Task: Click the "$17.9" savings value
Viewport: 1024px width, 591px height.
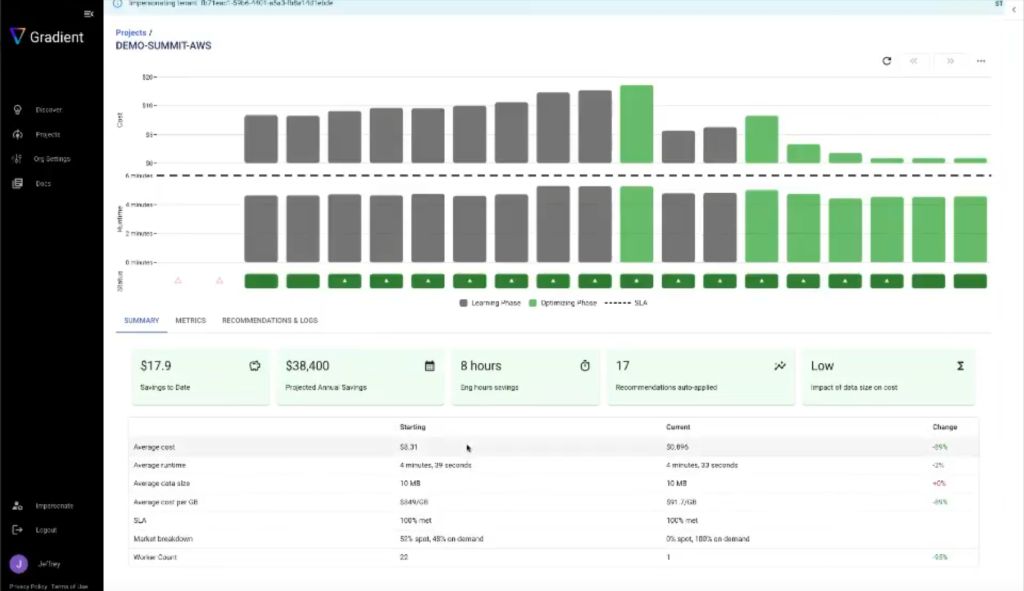Action: tap(155, 366)
